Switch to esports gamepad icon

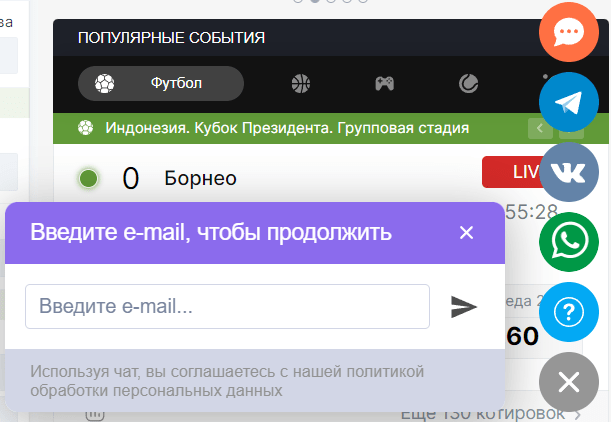tap(385, 83)
